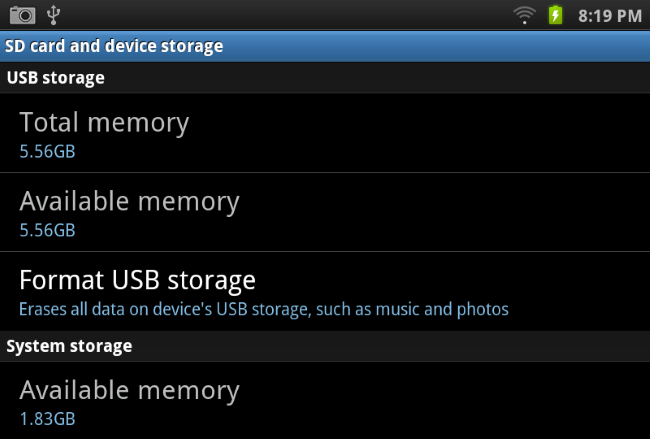Select the USB storage section header
This screenshot has width=650, height=439.
56,77
